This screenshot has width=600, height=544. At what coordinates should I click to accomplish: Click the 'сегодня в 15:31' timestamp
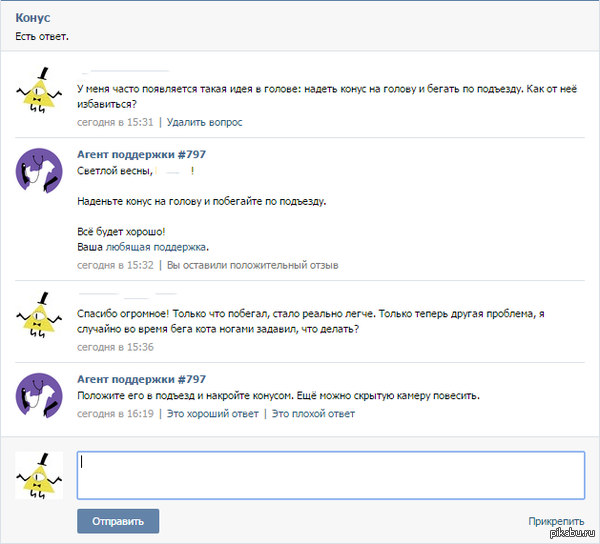point(115,122)
